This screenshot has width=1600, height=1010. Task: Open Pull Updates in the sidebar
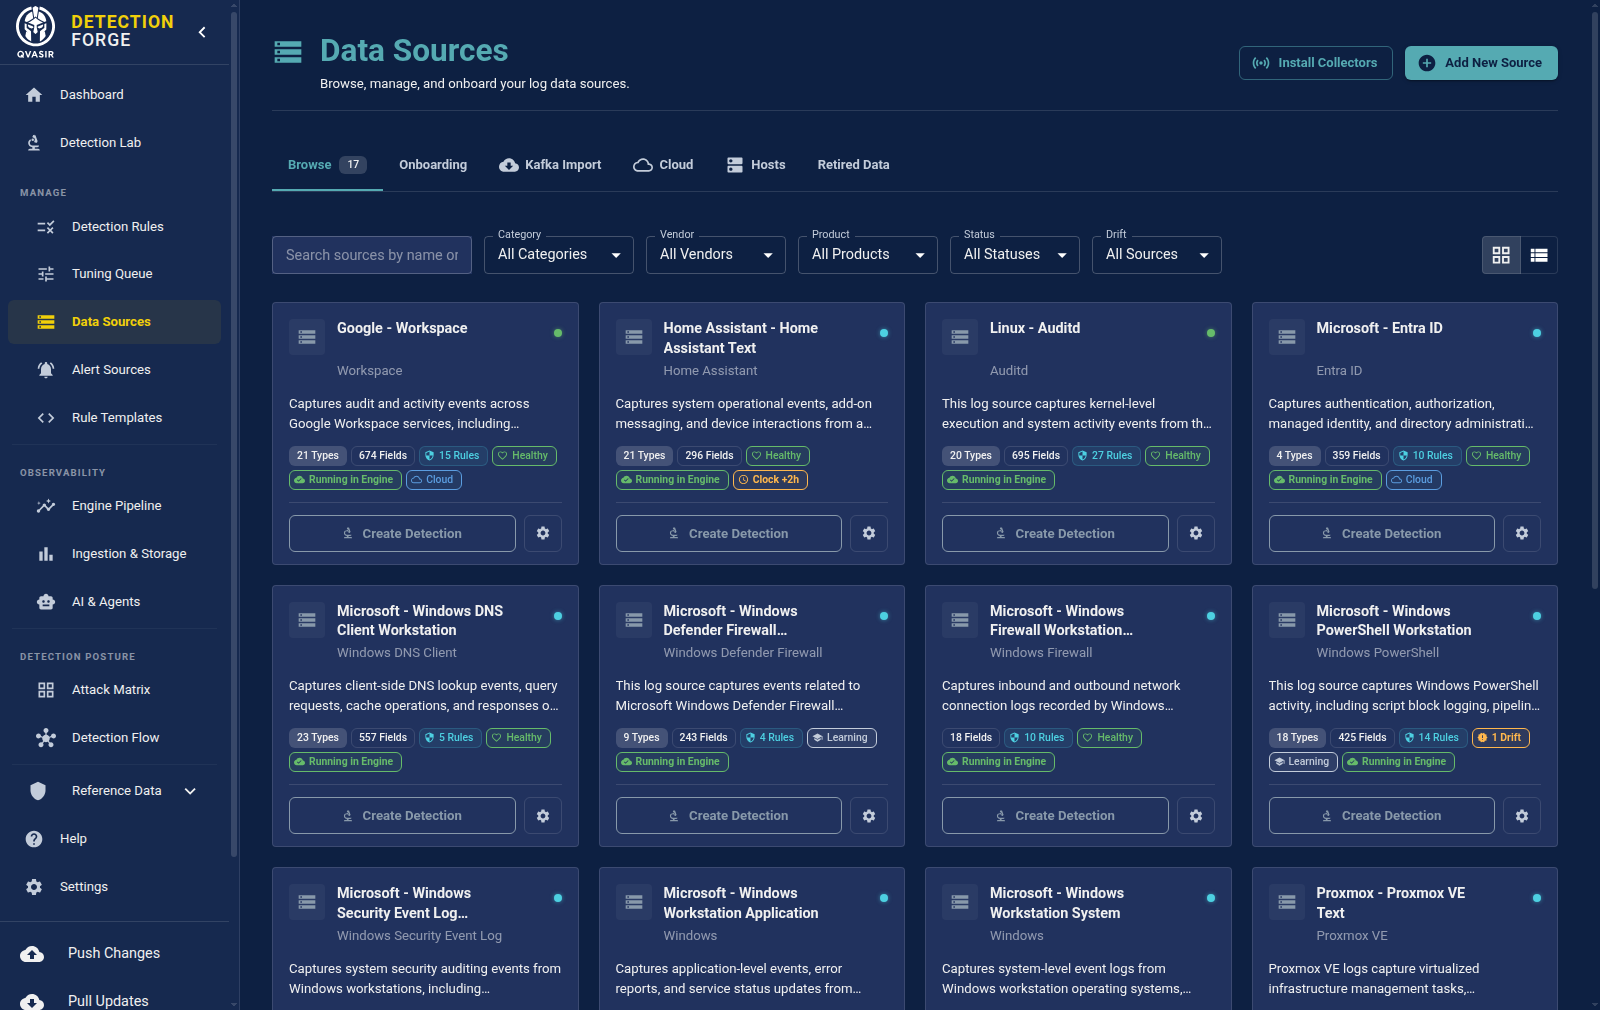(108, 1001)
